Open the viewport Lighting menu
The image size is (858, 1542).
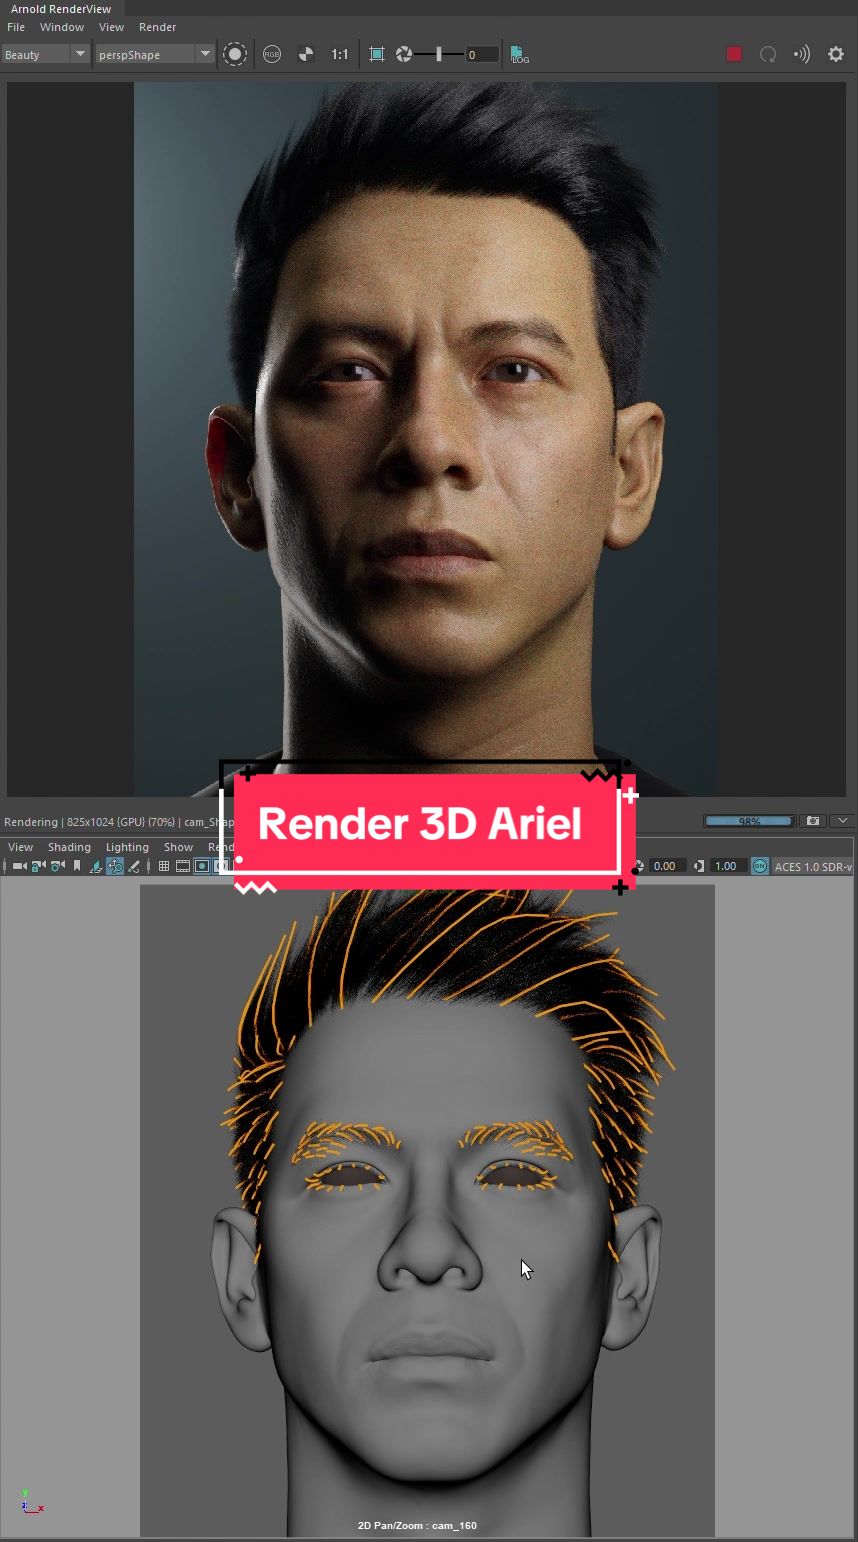[127, 847]
